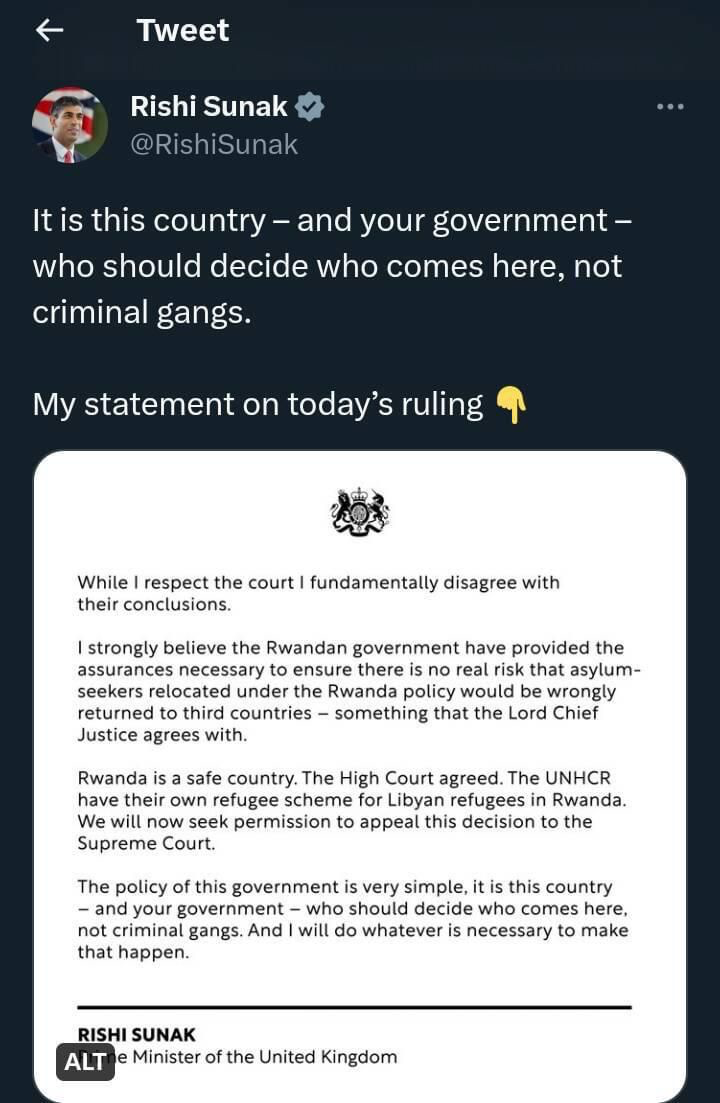Open the @RishiSunak handle link
This screenshot has height=1103, width=720.
pyautogui.click(x=214, y=144)
